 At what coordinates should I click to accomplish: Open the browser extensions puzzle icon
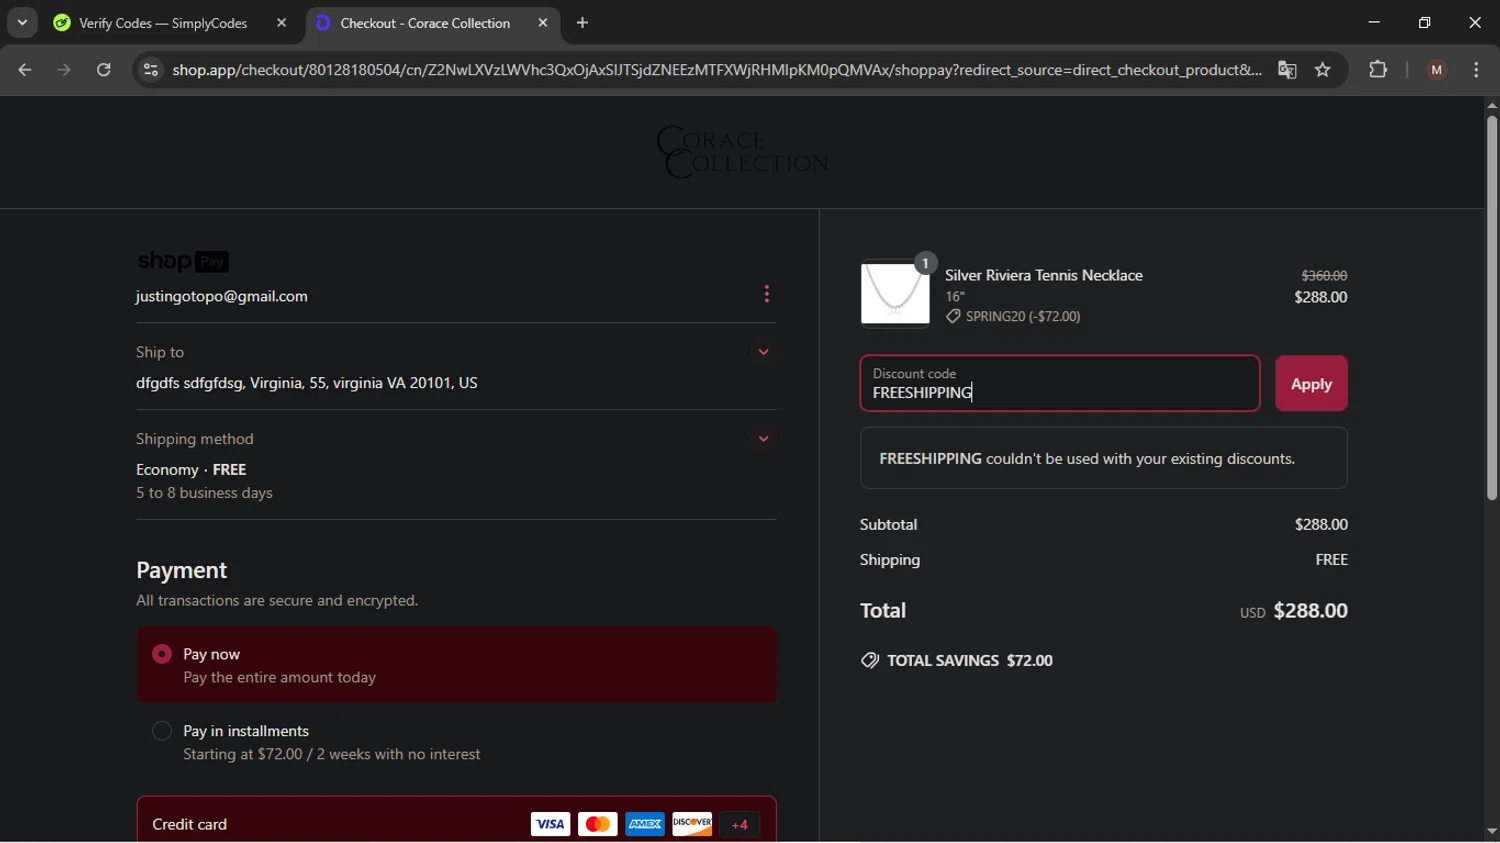tap(1378, 70)
